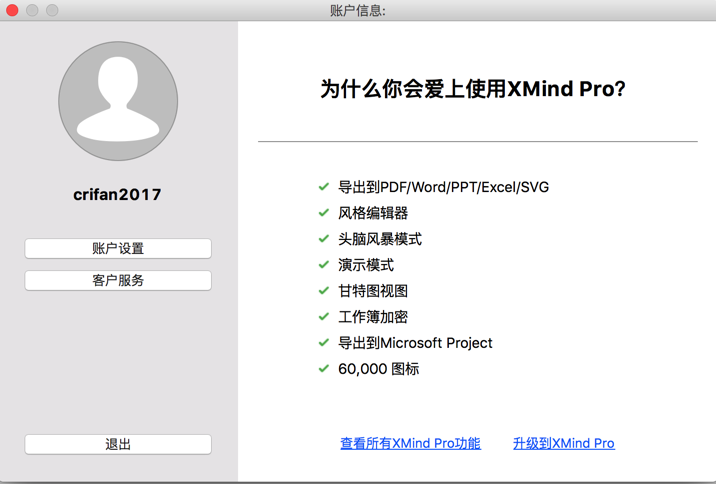Click green checkmark beside 头脑风暴模式
Screen dimensions: 716x484
pos(324,239)
